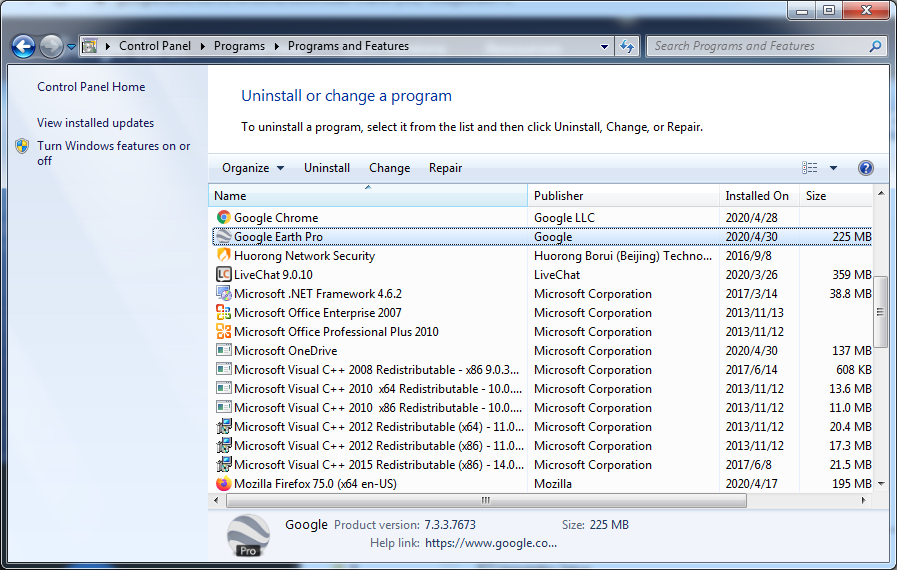Click the vertical scrollbar thumb
This screenshot has width=897, height=570.
click(x=880, y=313)
